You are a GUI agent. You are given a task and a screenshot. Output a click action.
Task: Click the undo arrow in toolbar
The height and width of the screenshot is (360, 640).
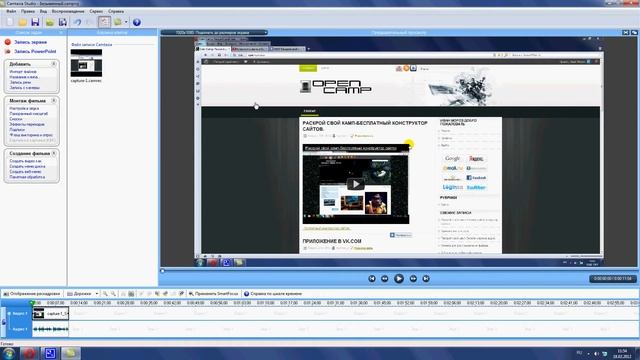(x=77, y=22)
